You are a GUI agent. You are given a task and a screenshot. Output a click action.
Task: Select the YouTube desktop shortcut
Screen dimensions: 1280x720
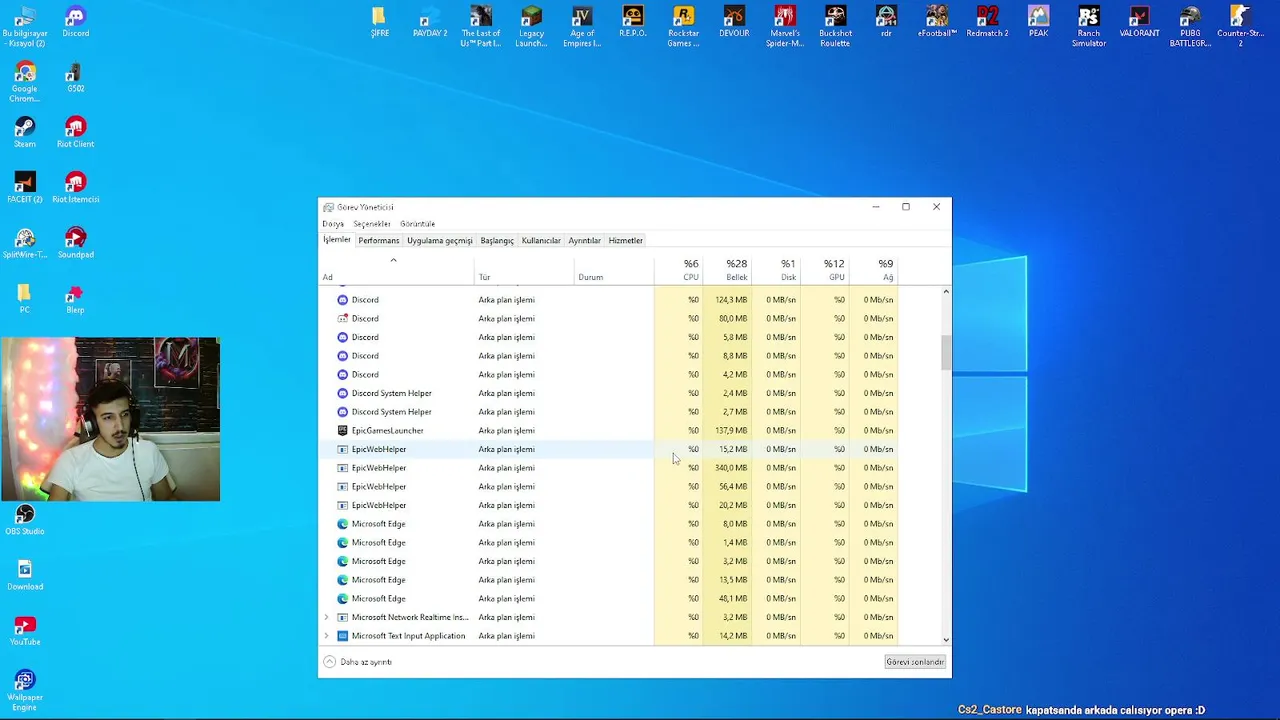[x=25, y=631]
